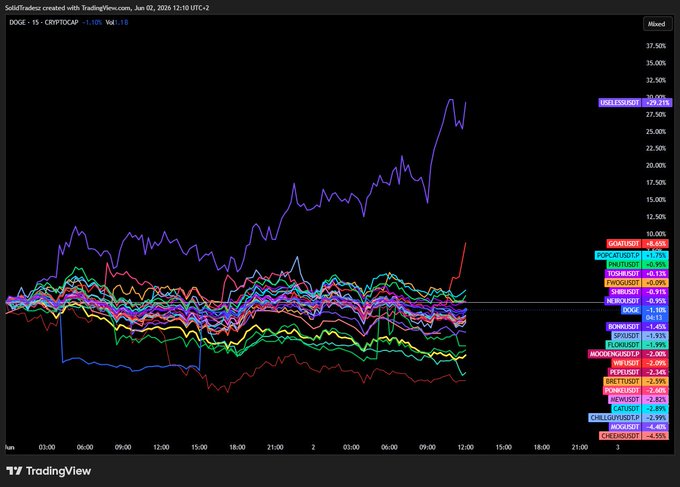Select the MEWUSDT series label

tap(624, 399)
